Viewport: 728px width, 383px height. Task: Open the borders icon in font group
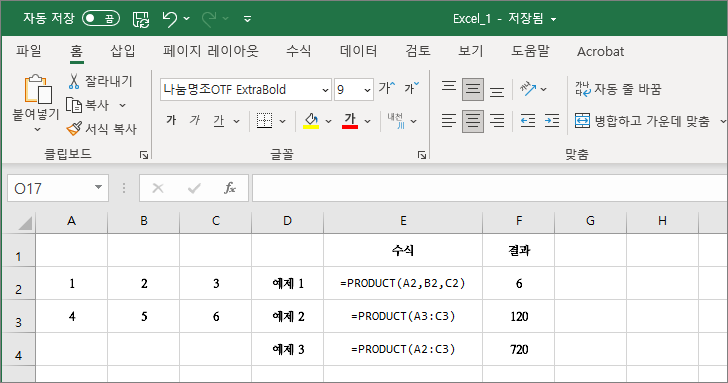265,121
